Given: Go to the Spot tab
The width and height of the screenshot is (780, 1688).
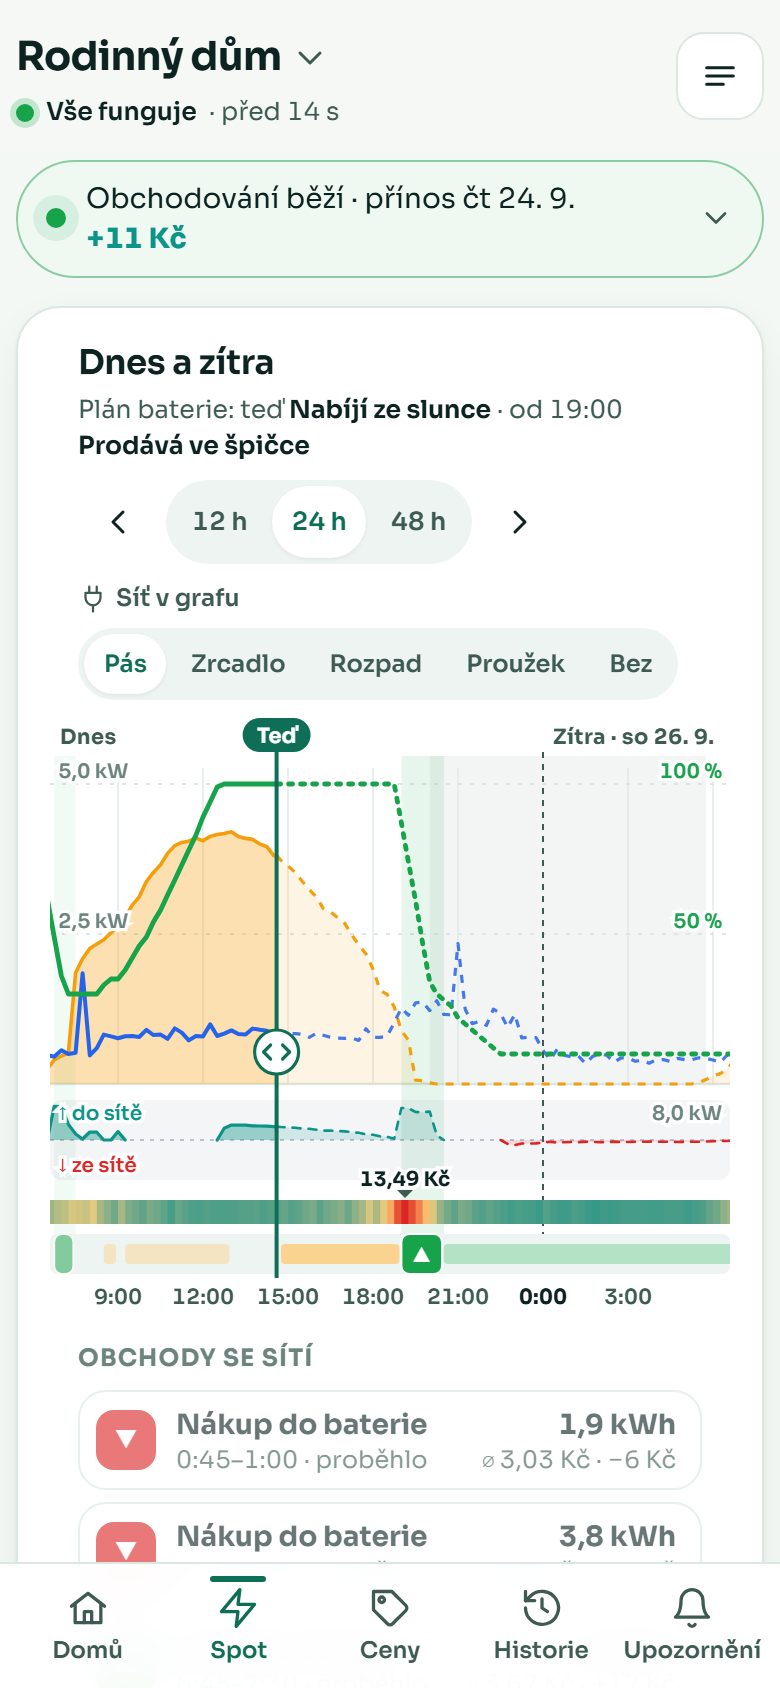Looking at the screenshot, I should (238, 1626).
